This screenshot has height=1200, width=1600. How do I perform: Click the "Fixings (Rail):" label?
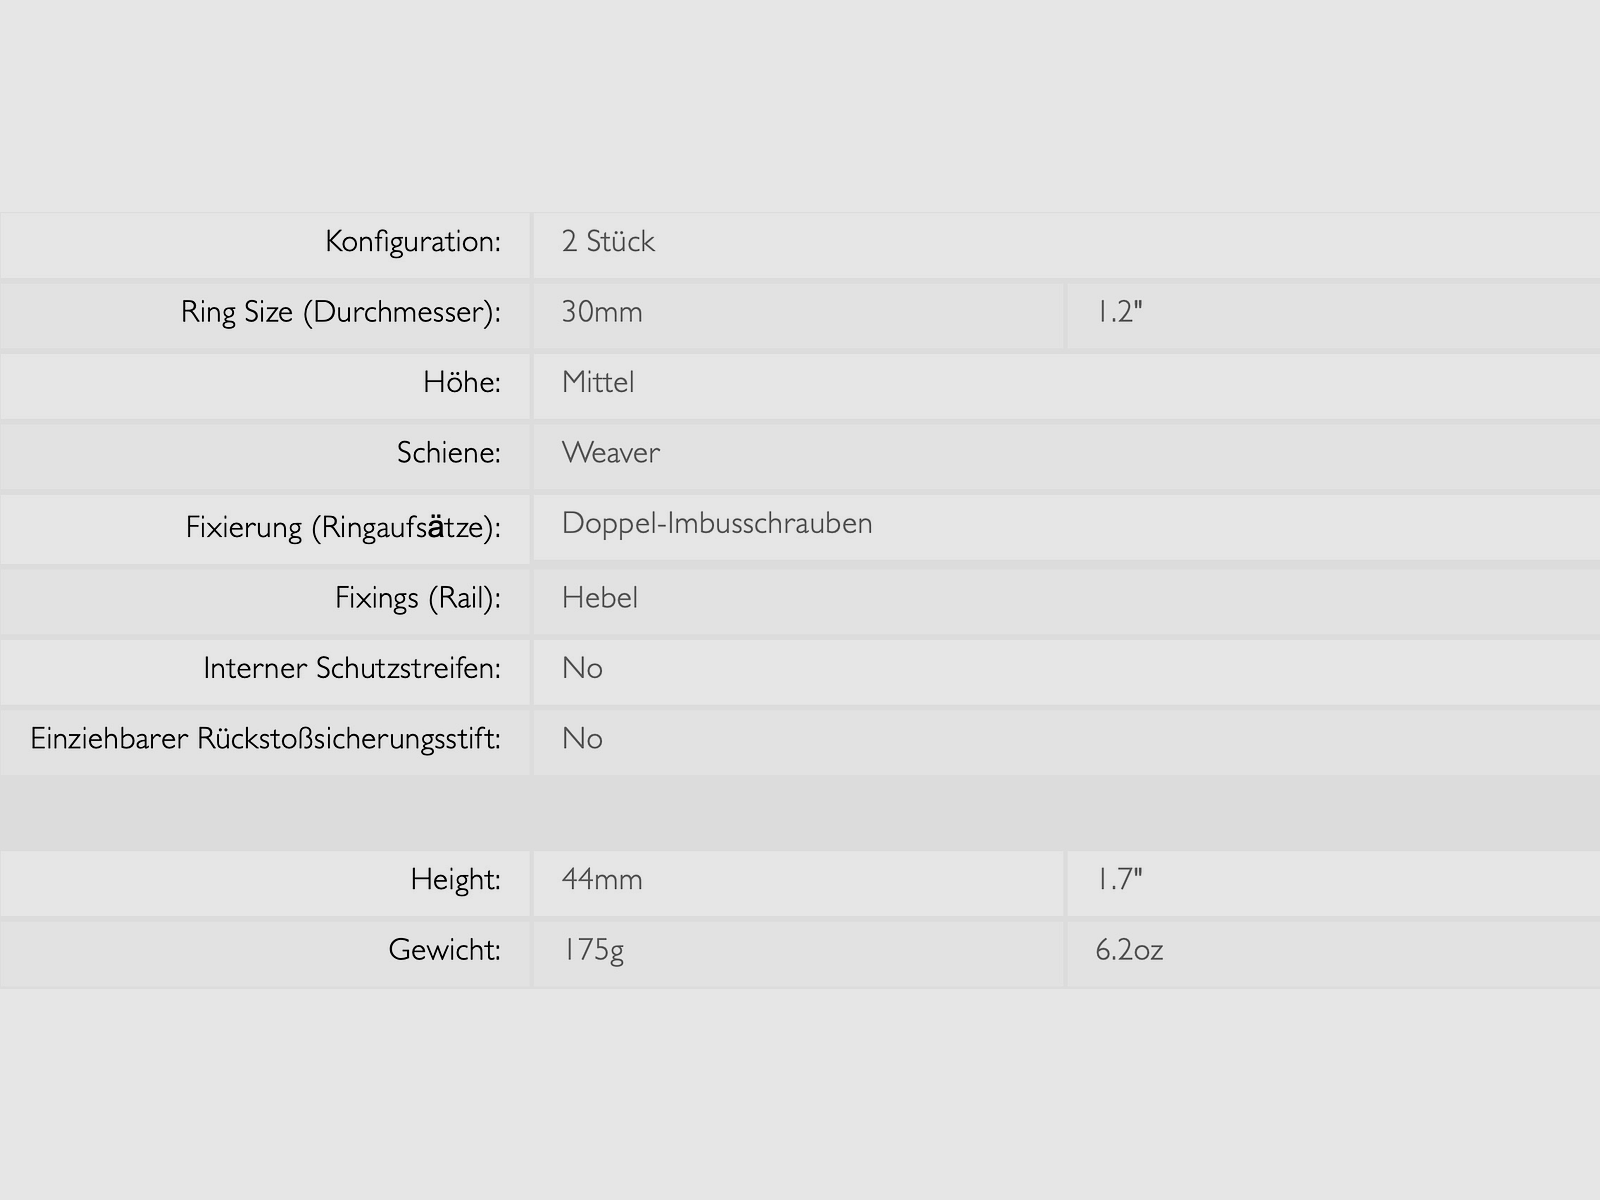pos(417,598)
